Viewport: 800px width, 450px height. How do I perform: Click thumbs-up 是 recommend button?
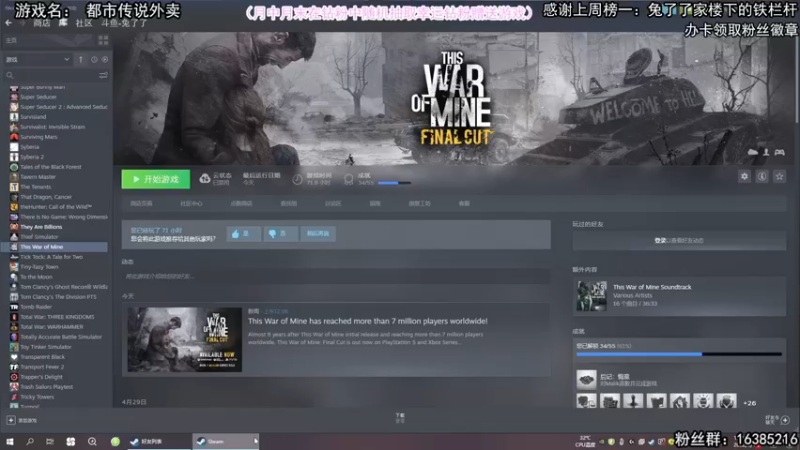pos(243,234)
